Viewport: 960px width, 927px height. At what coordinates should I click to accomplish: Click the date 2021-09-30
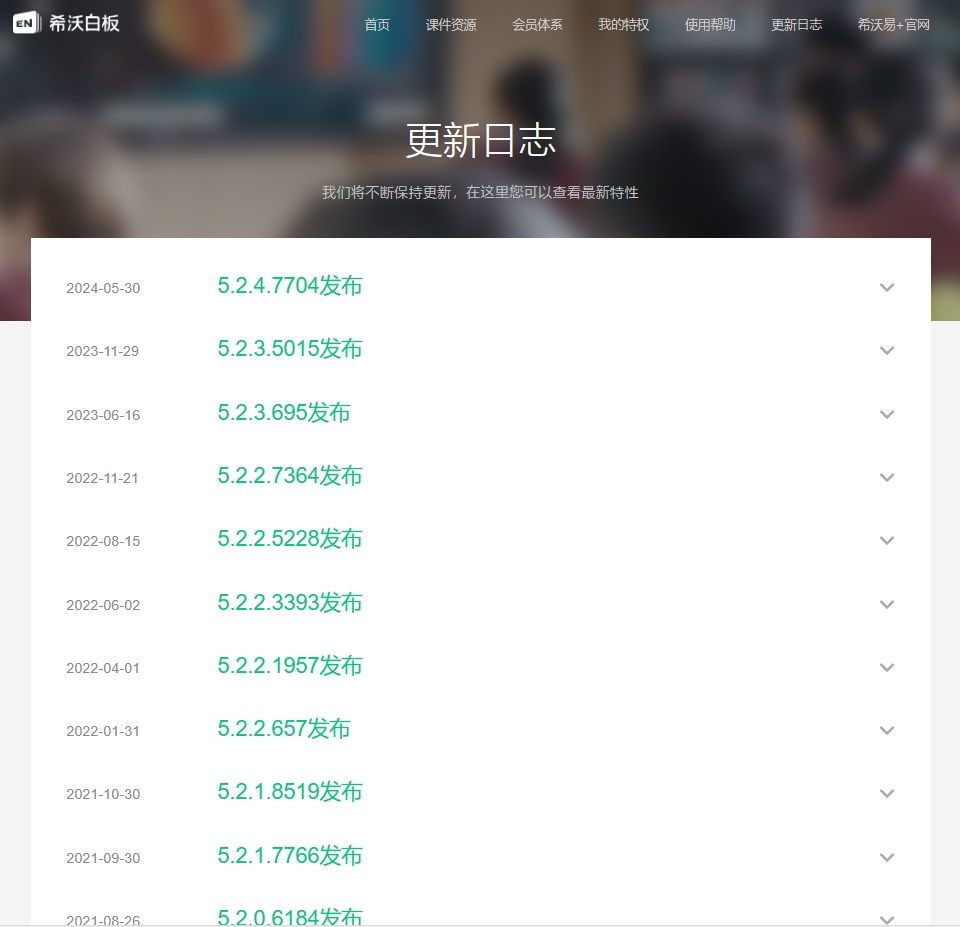[103, 858]
